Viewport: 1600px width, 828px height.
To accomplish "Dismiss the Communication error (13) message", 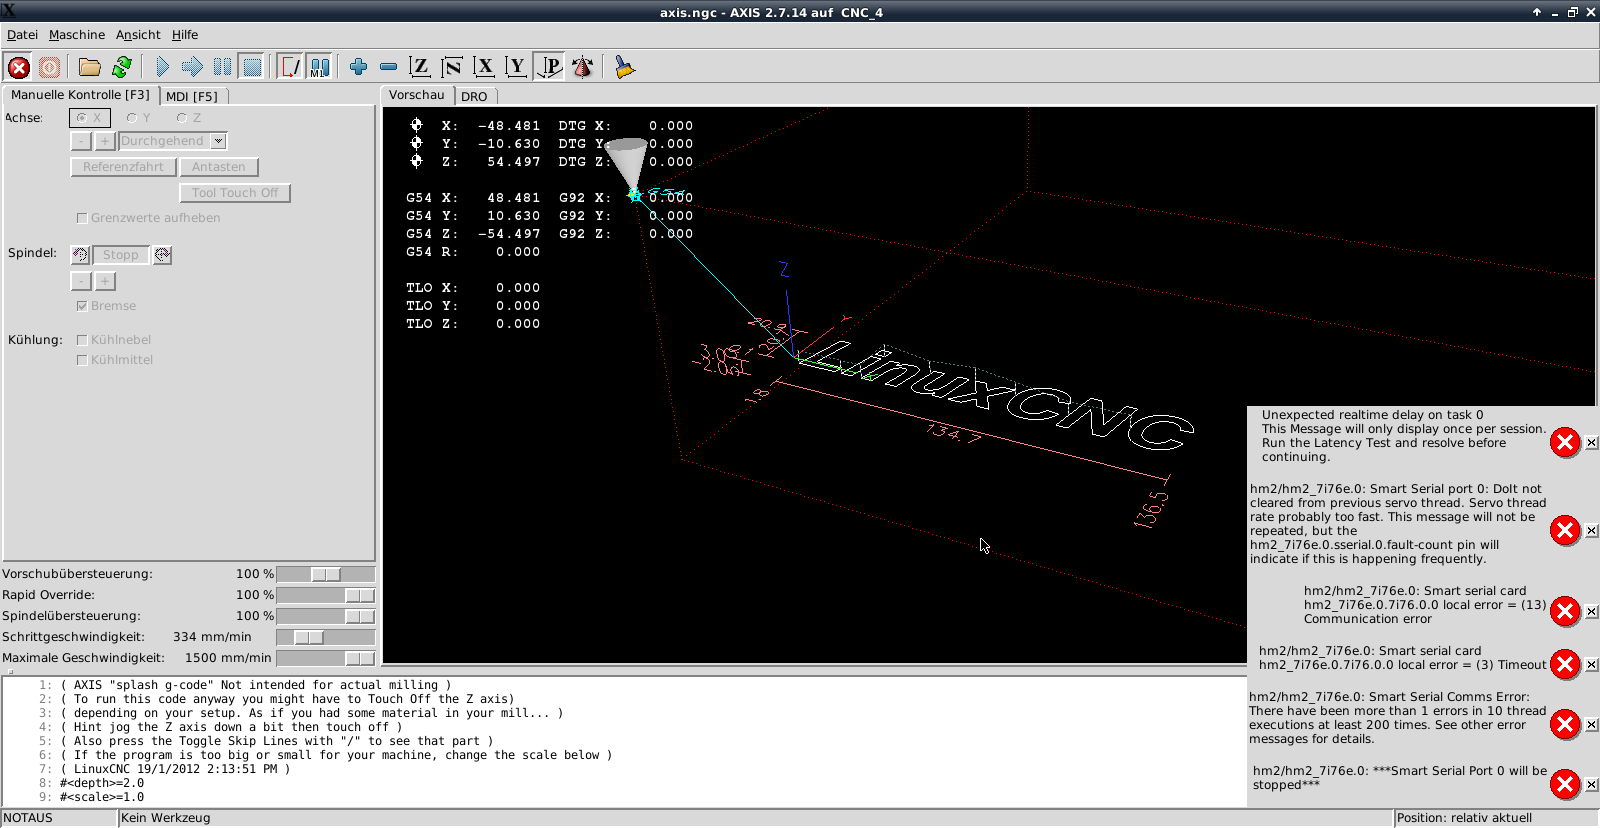I will tap(1591, 611).
